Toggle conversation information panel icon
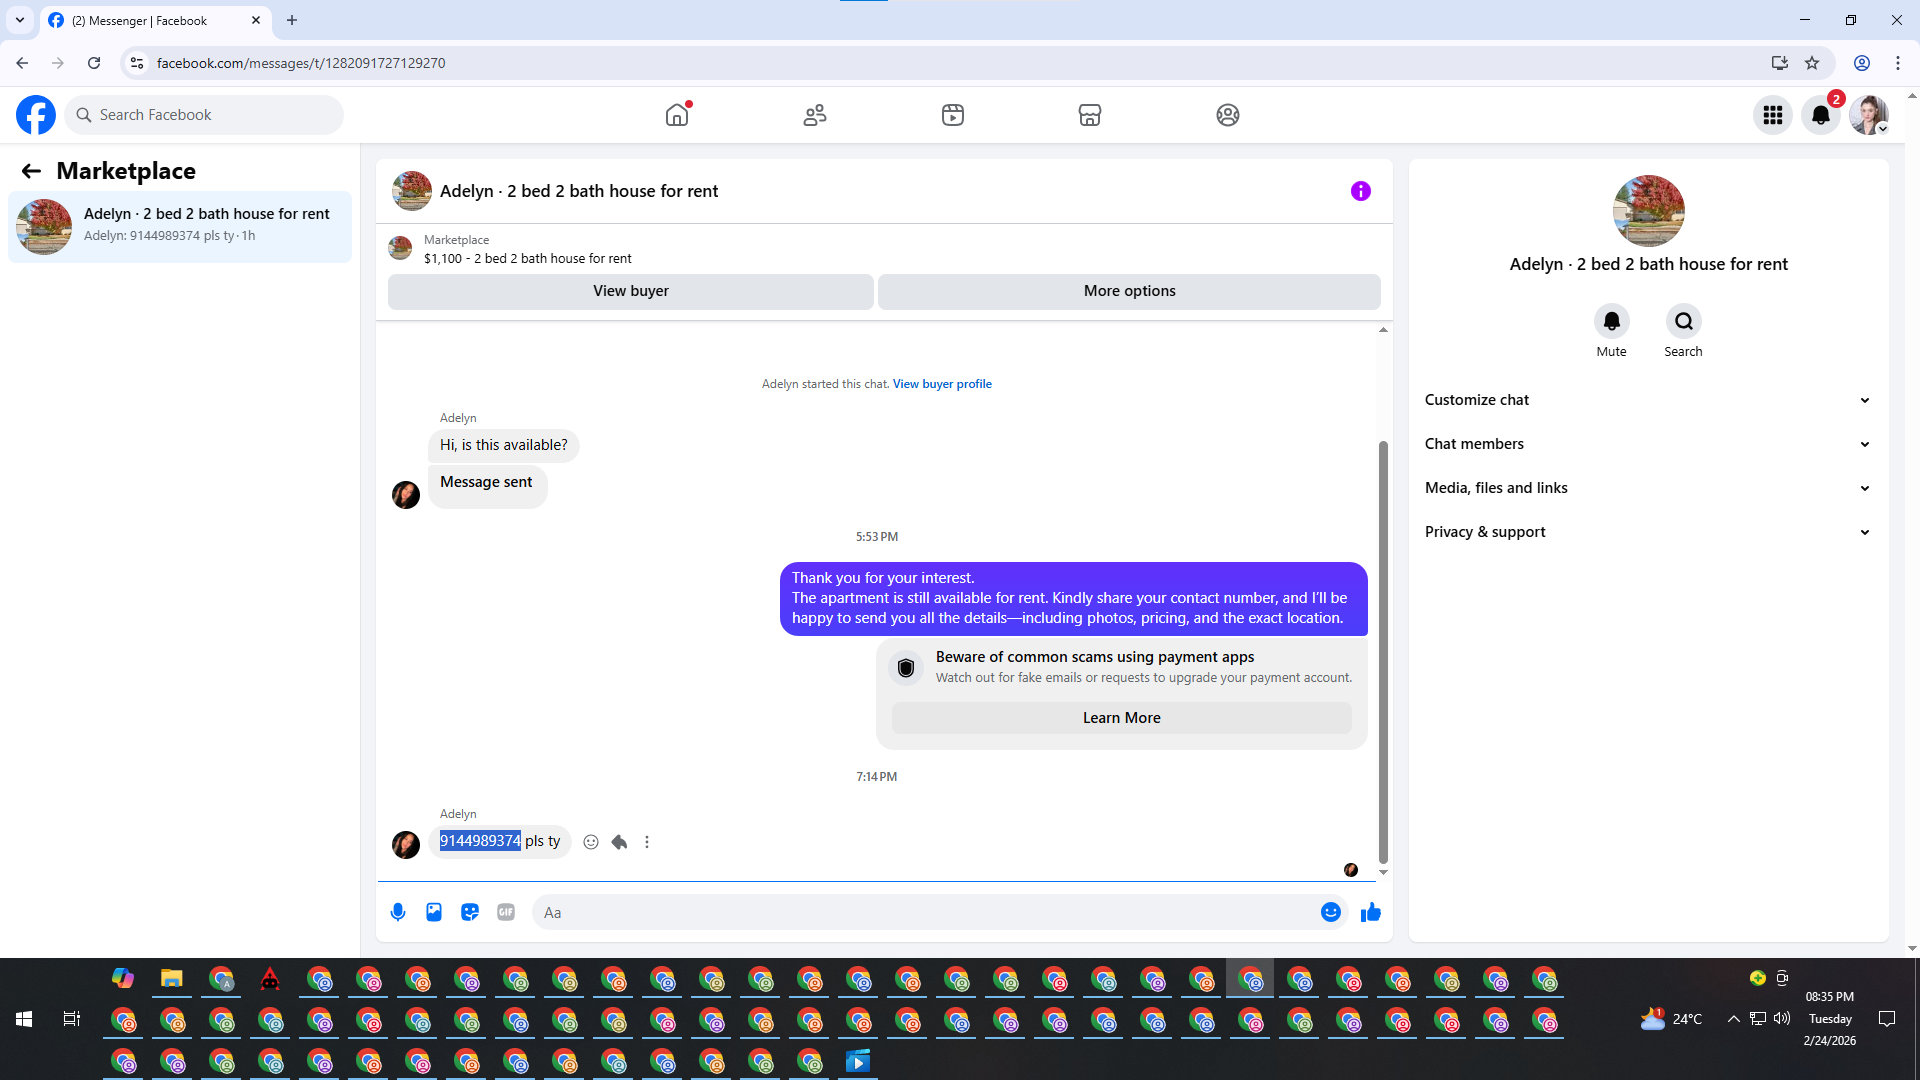Viewport: 1920px width, 1080px height. point(1360,191)
